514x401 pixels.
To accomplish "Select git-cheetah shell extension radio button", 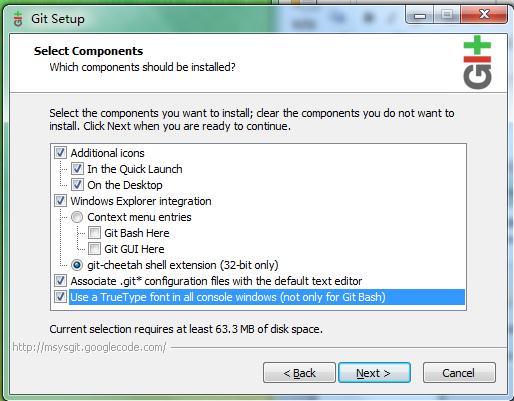I will (77, 265).
